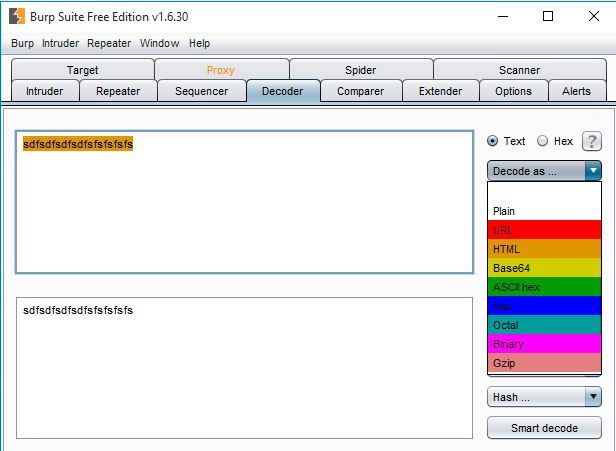Switch to the Scanner tab

tap(519, 70)
